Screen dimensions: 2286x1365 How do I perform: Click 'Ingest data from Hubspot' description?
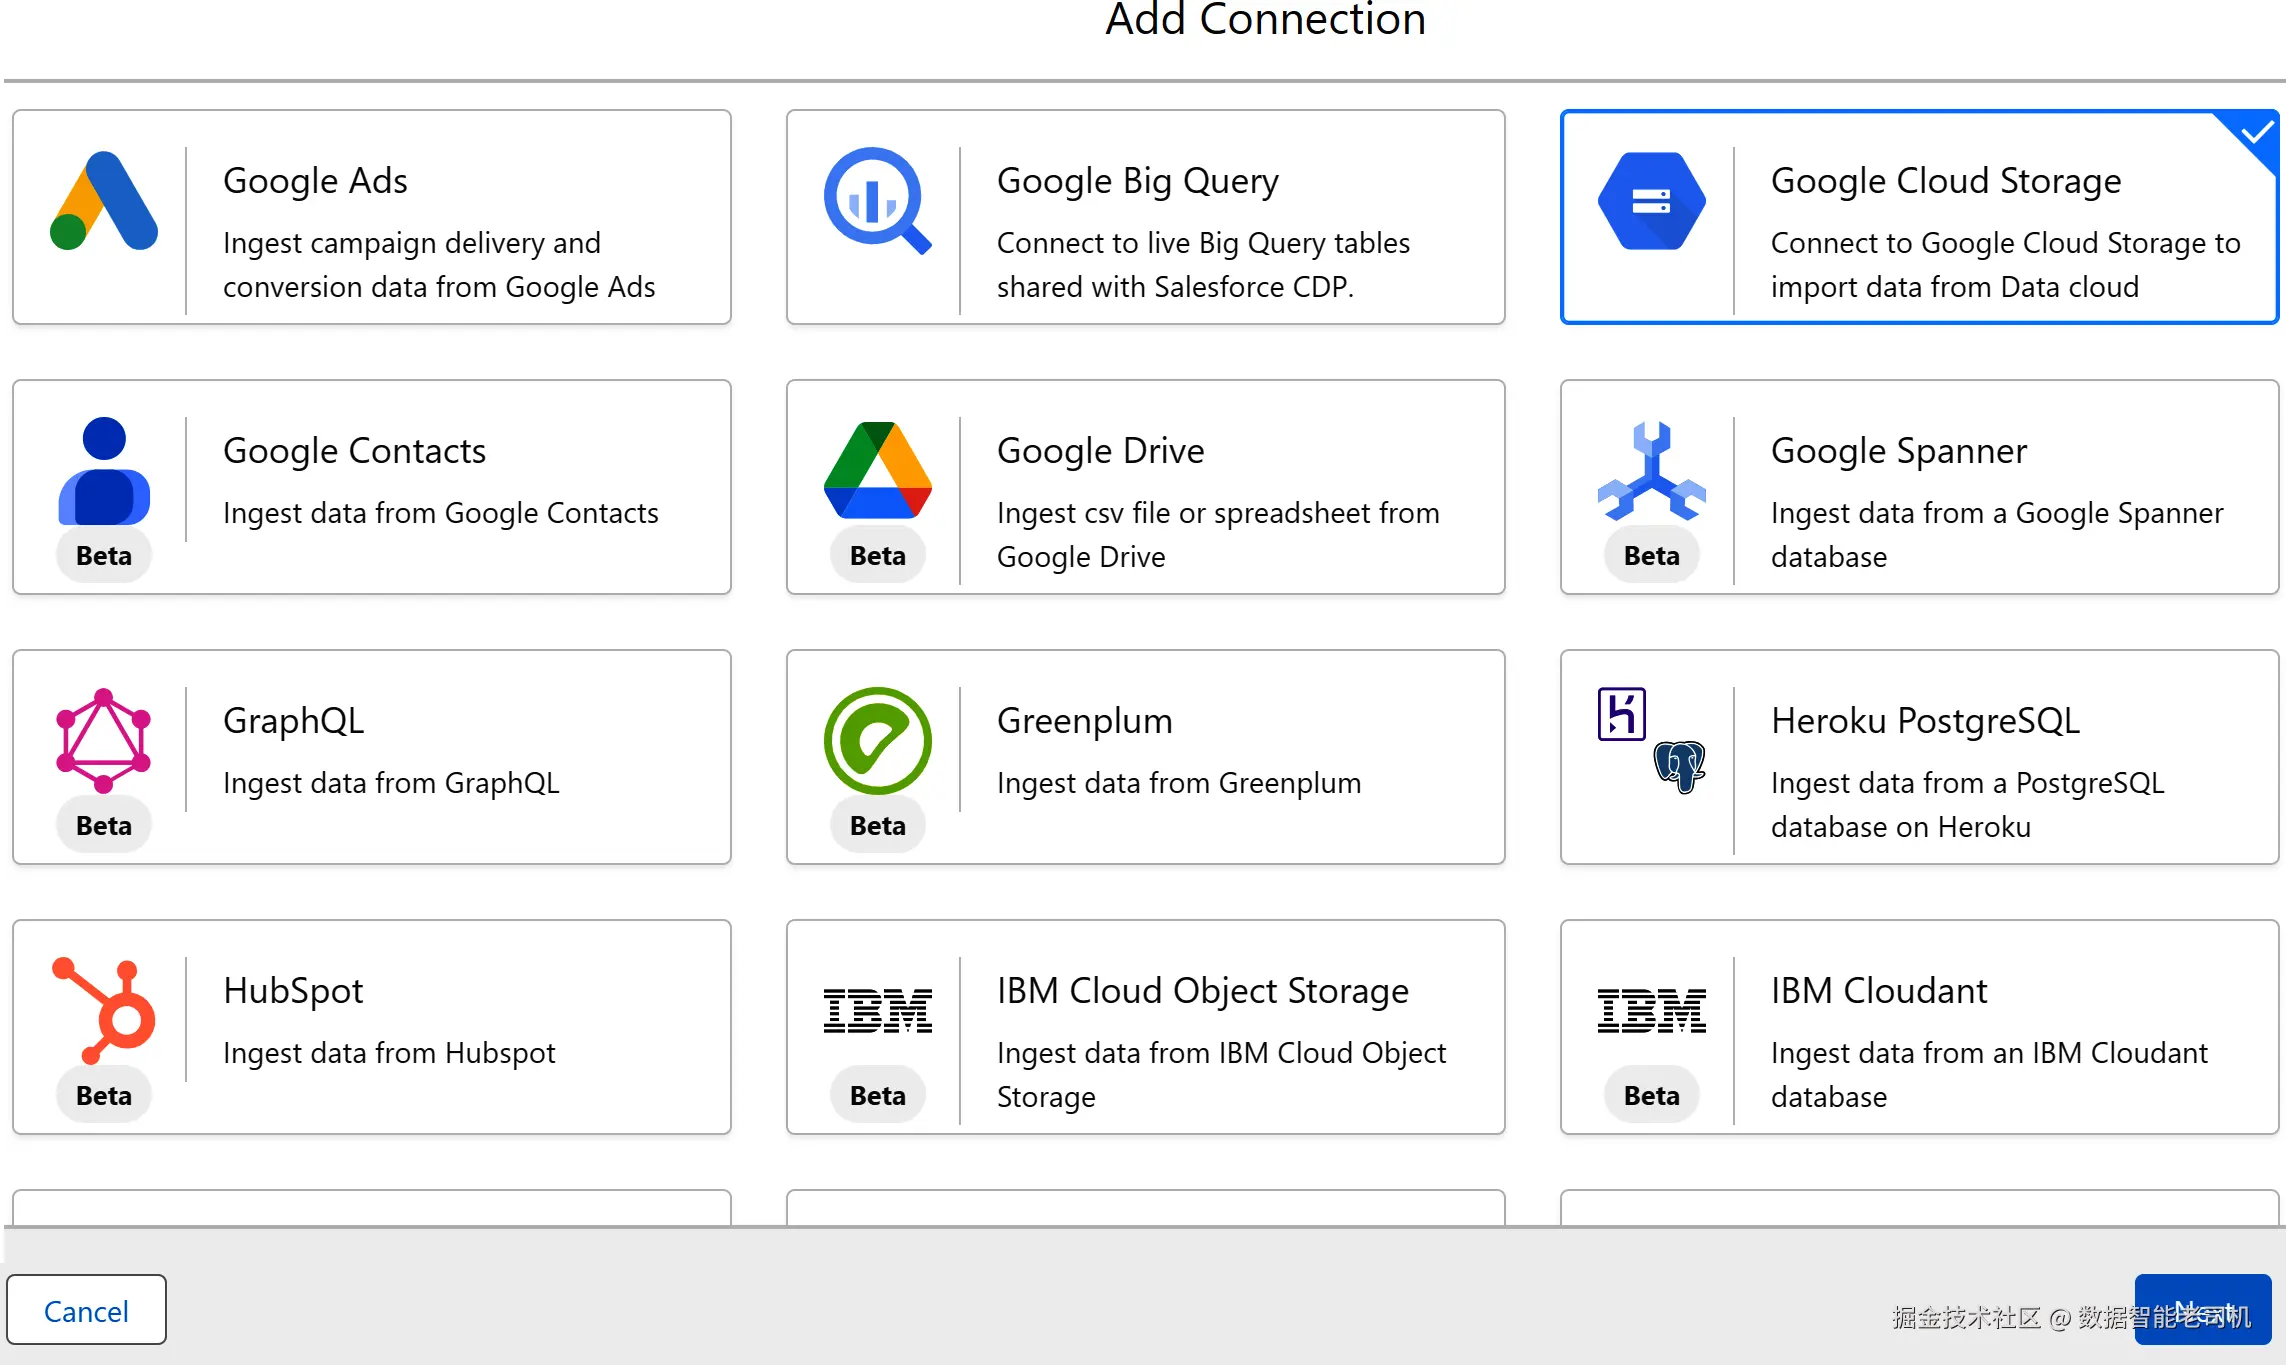[389, 1053]
